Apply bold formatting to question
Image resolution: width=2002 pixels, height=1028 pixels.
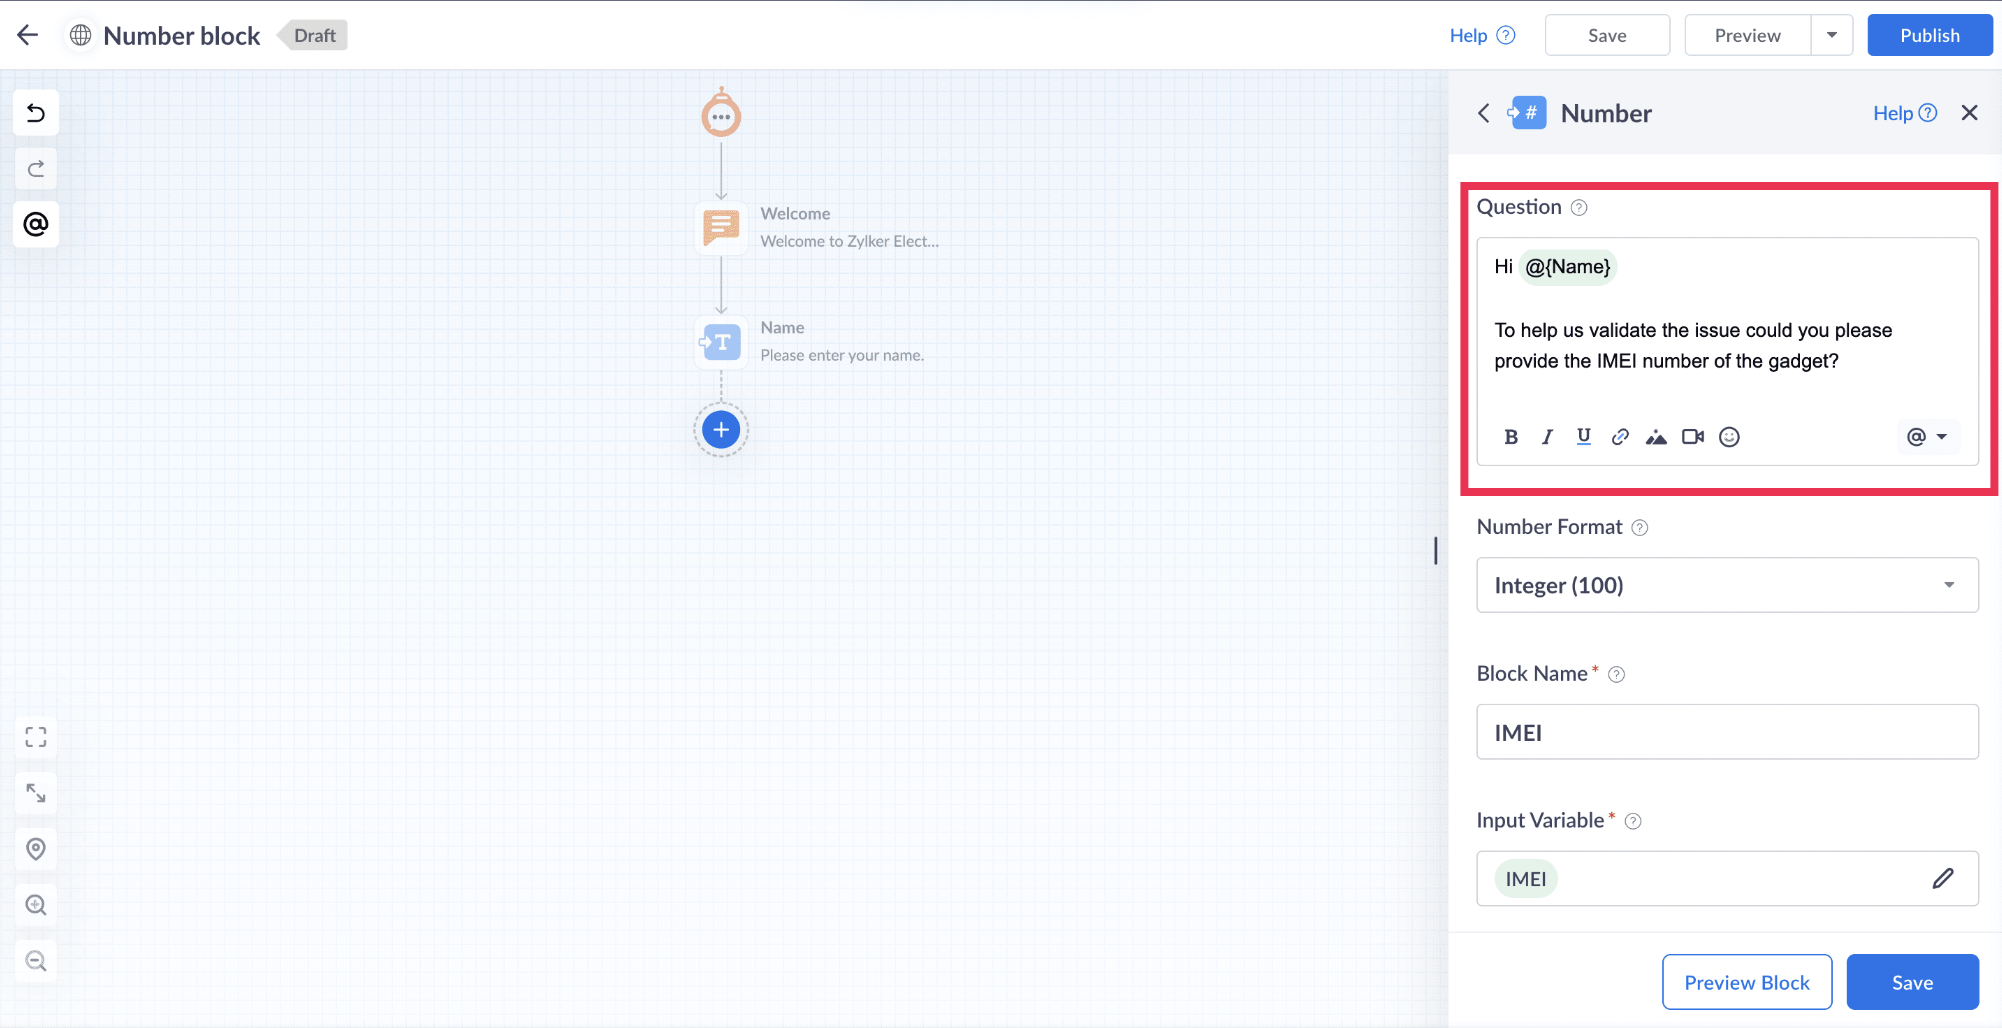coord(1511,437)
